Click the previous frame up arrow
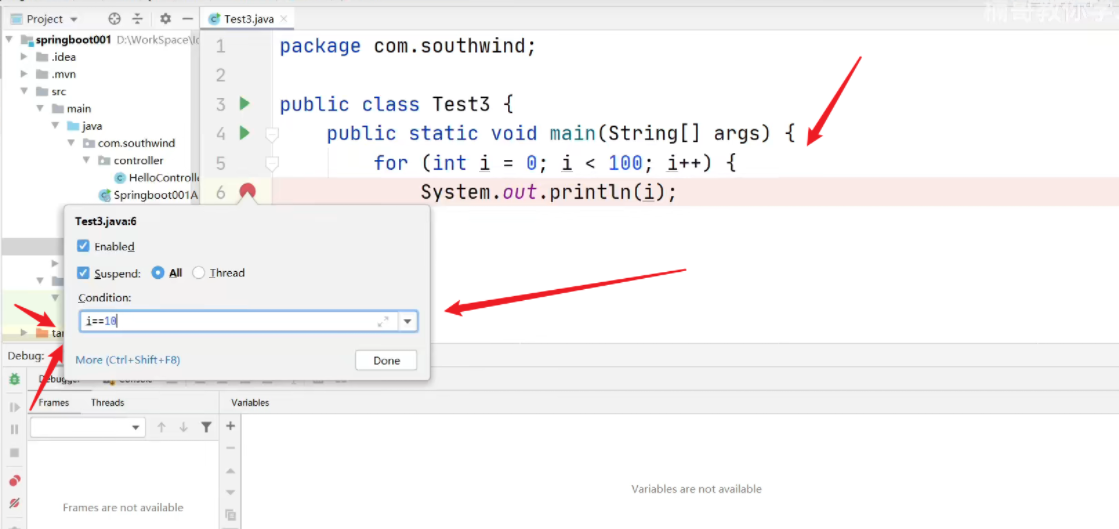The width and height of the screenshot is (1119, 529). (x=161, y=427)
